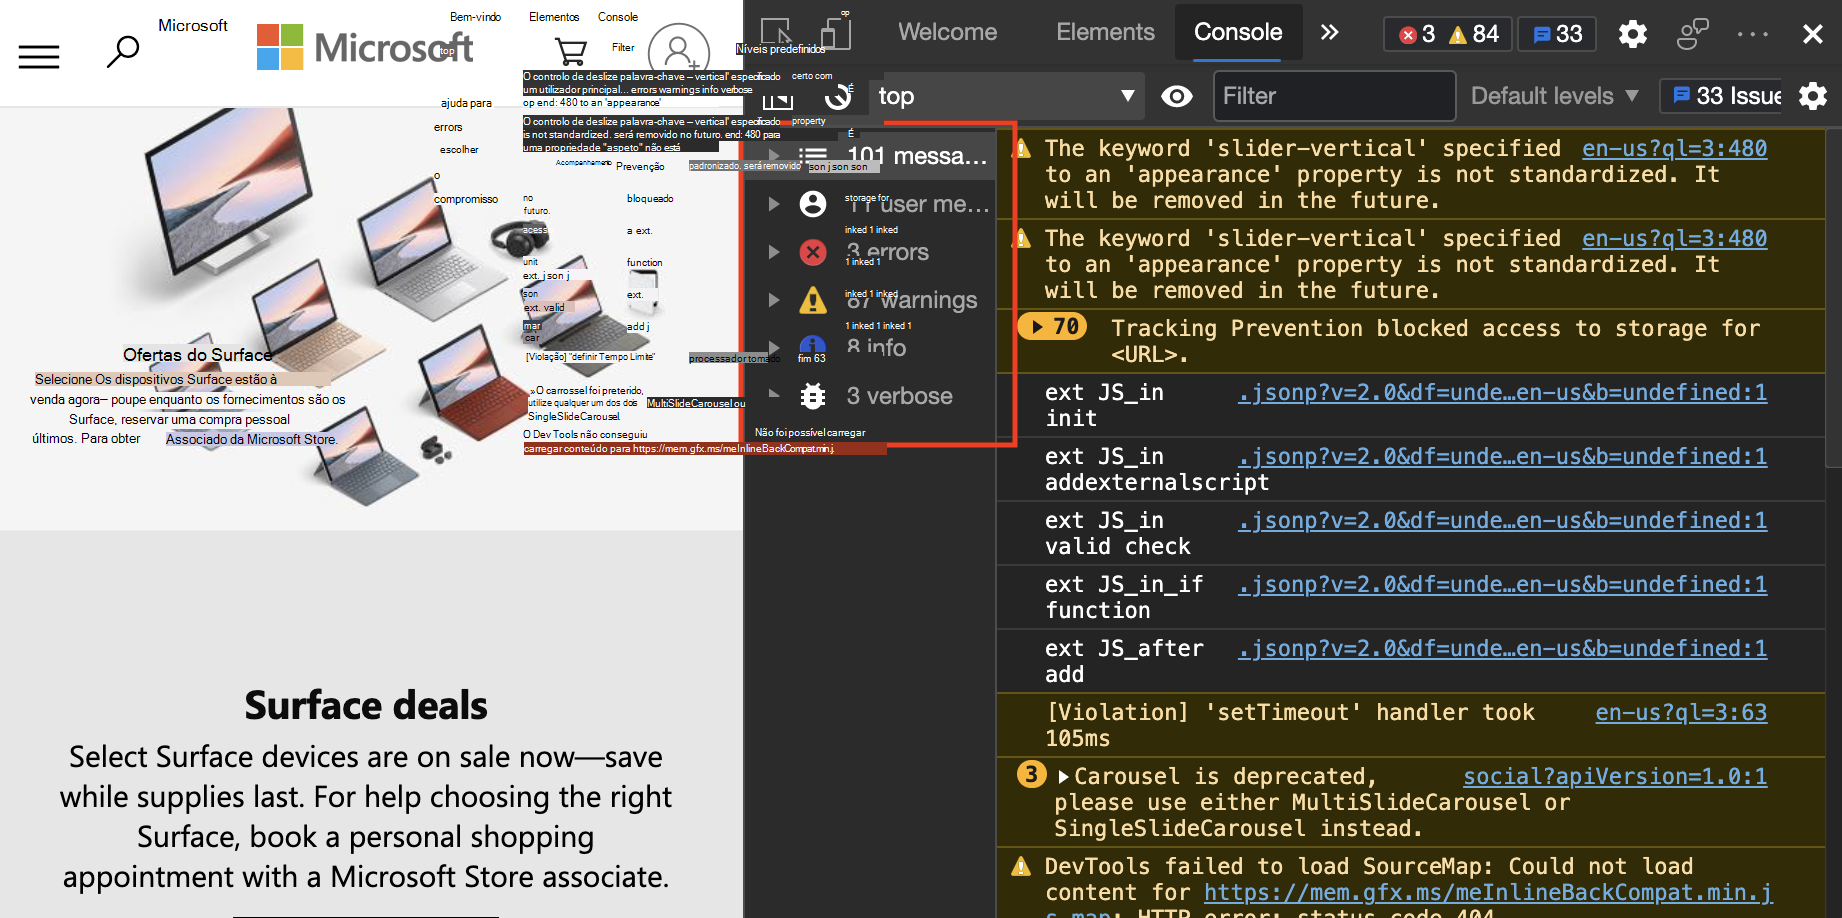Click the Microsoft logo
Image resolution: width=1842 pixels, height=918 pixels.
pyautogui.click(x=365, y=47)
